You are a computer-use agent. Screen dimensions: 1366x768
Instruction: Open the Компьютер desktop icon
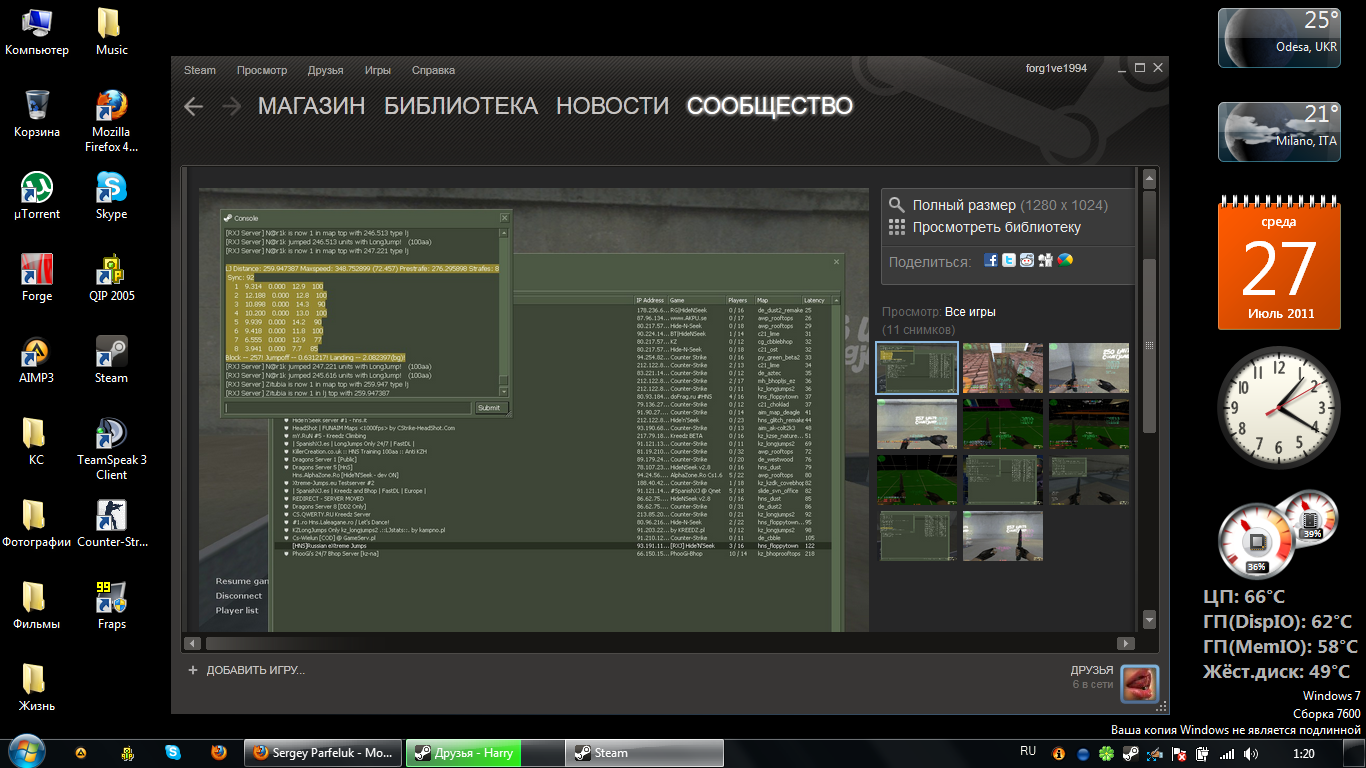pyautogui.click(x=37, y=31)
